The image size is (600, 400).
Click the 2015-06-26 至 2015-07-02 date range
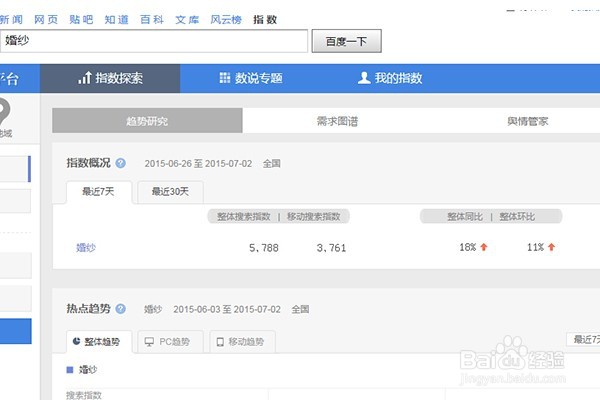pyautogui.click(x=198, y=164)
